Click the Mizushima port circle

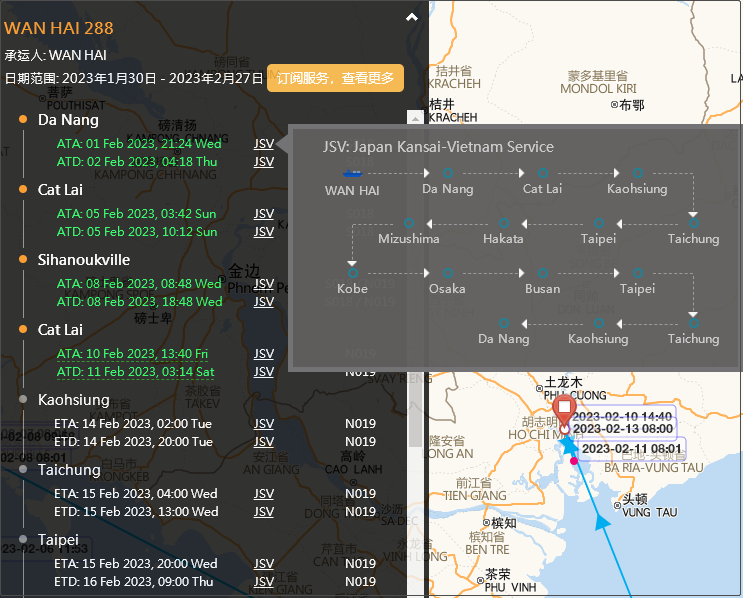tap(408, 223)
